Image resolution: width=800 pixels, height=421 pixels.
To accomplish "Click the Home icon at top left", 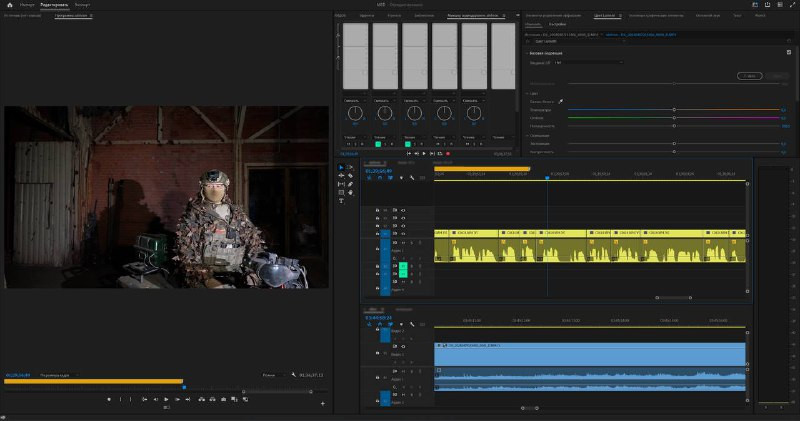I will [x=9, y=5].
